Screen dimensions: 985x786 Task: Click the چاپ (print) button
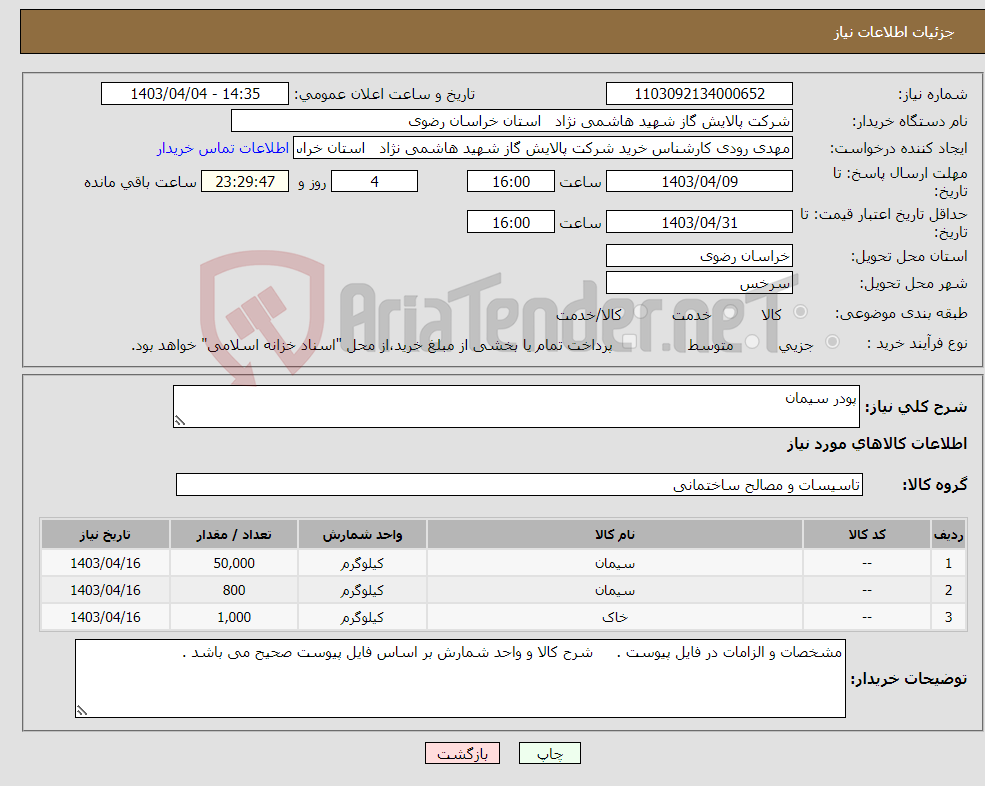(x=549, y=753)
